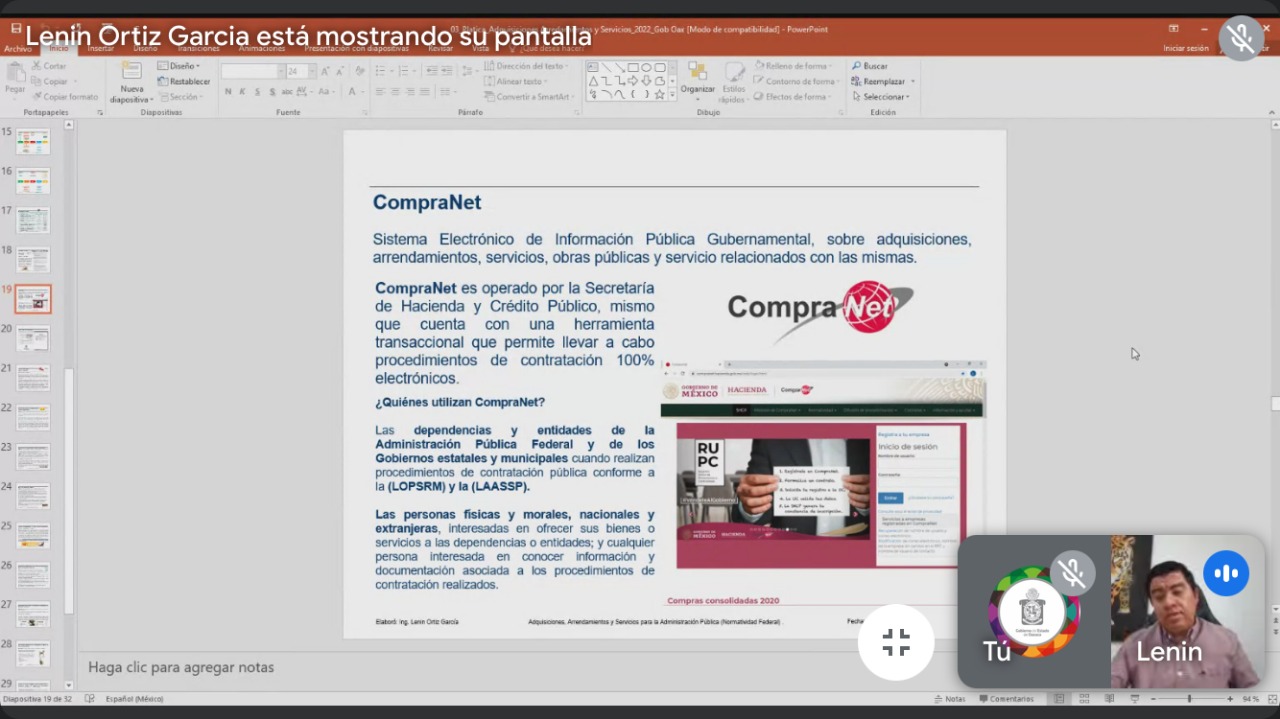Toggle strikethrough formatting
The image size is (1280, 719).
pos(273,91)
